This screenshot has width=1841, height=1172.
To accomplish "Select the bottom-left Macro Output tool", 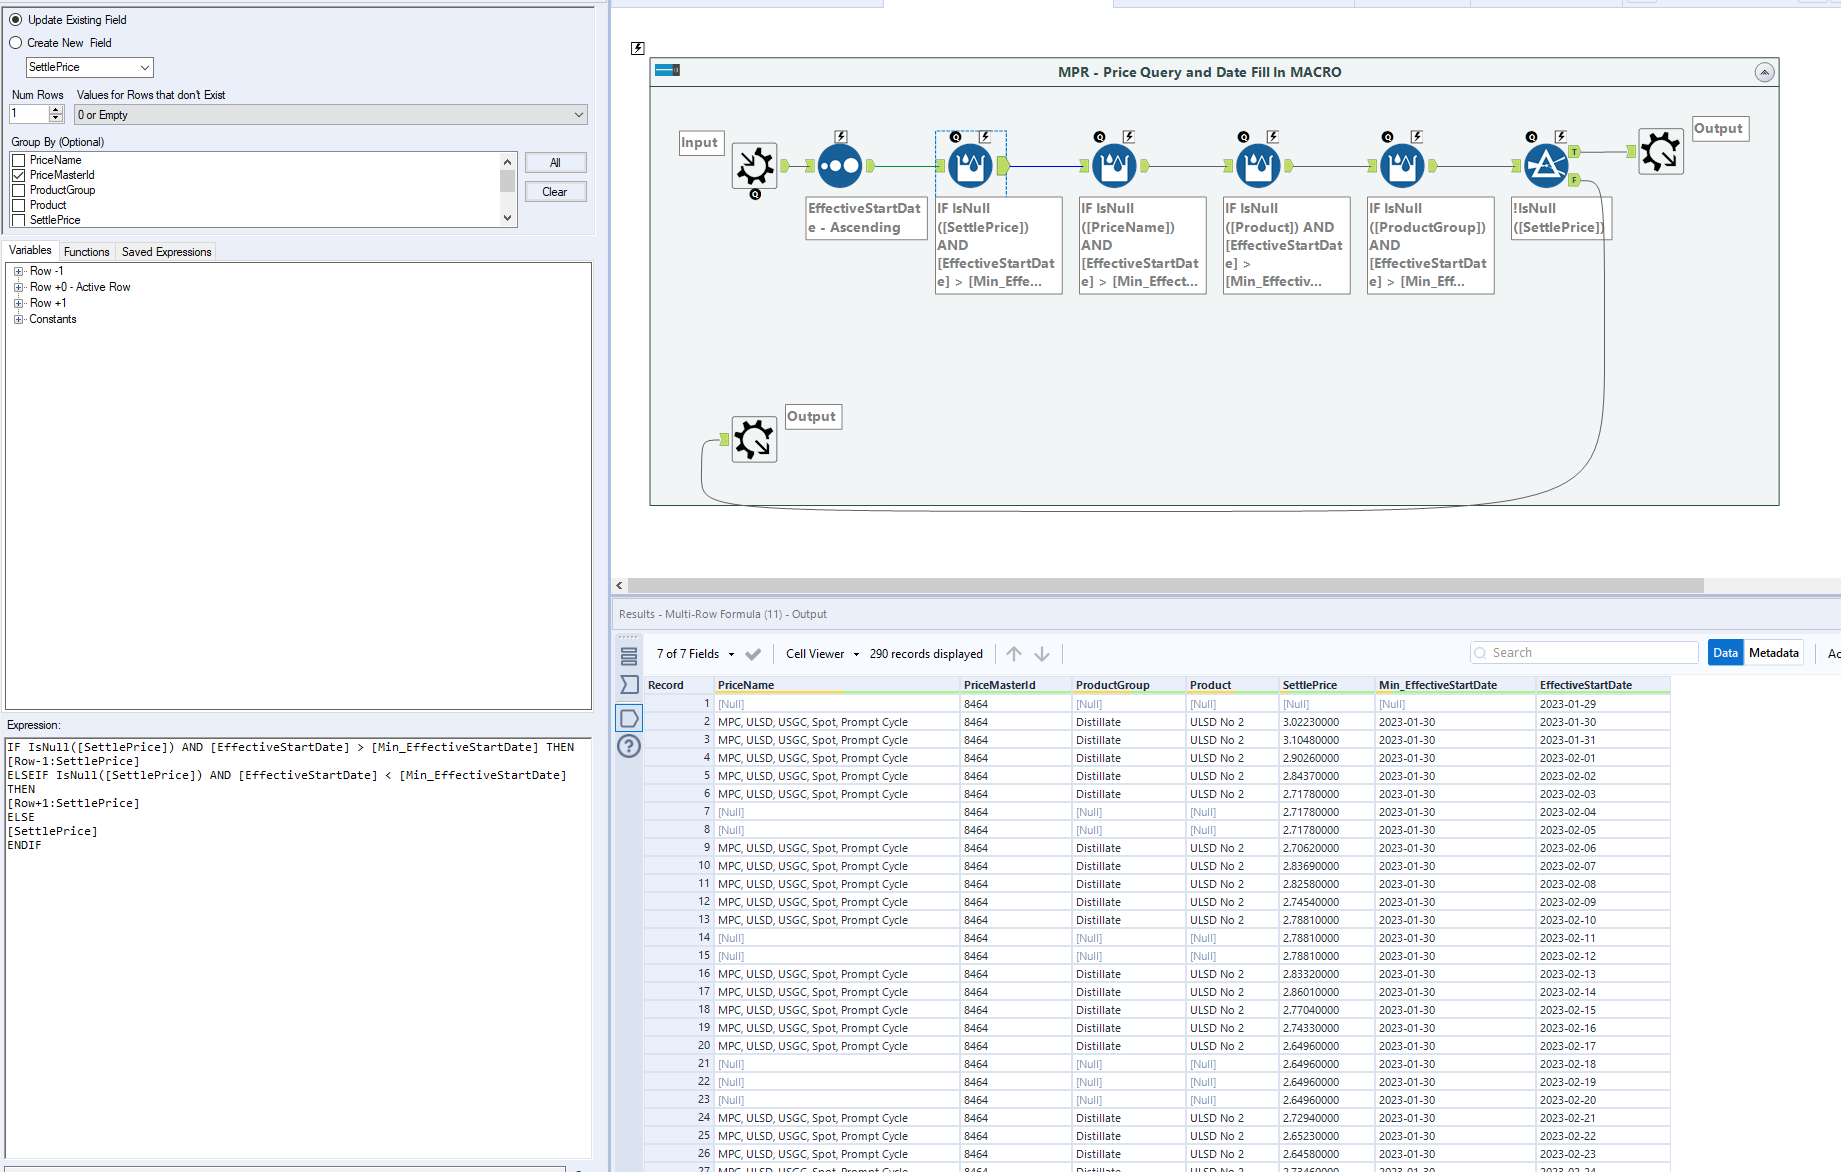I will pos(754,439).
